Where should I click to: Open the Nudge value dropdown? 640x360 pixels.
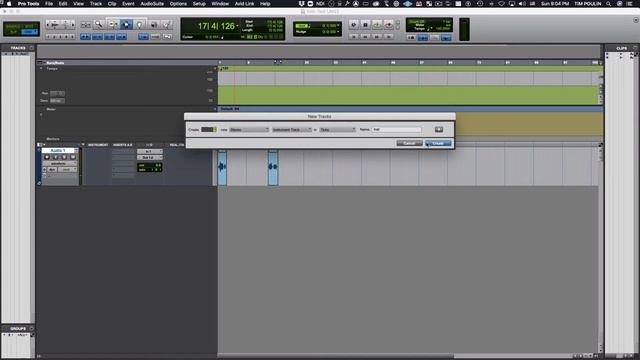coord(338,31)
